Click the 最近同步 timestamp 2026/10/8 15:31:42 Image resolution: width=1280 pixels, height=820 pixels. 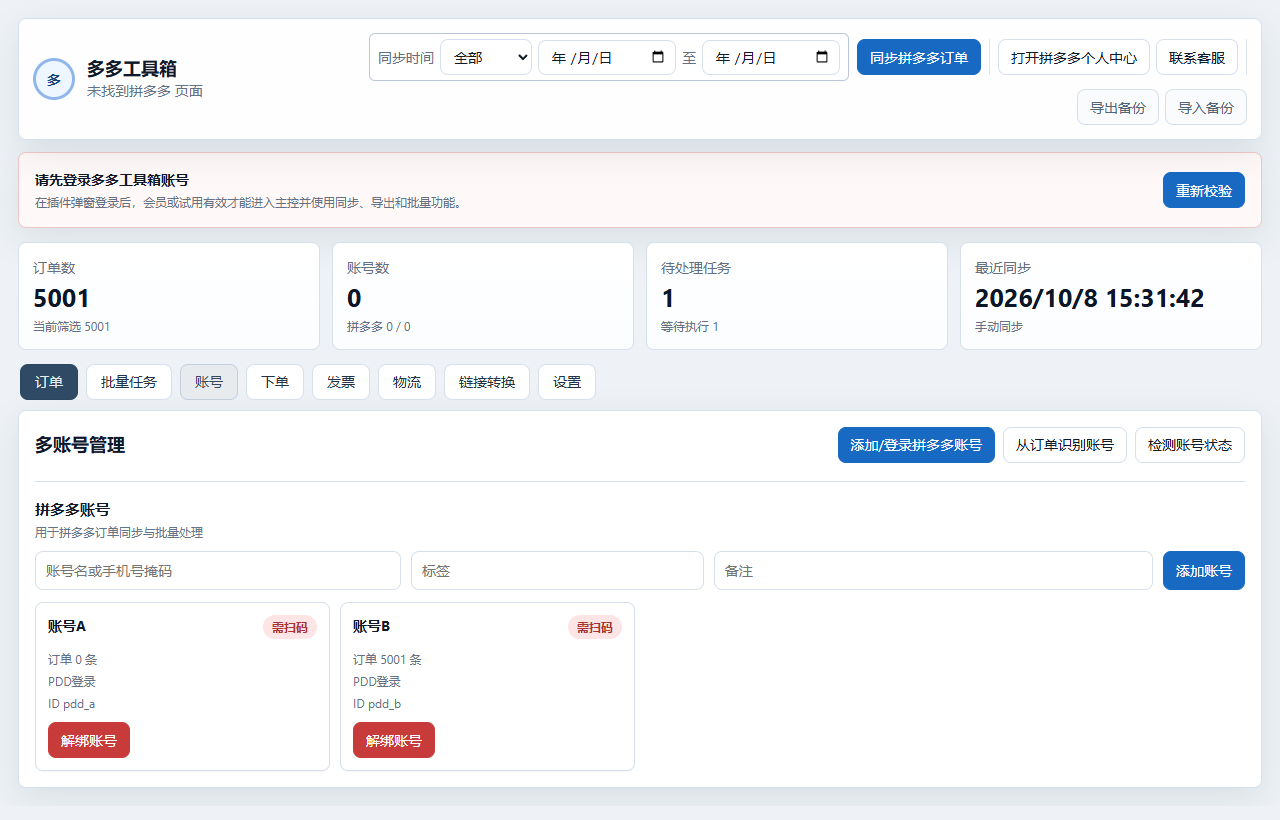pyautogui.click(x=1089, y=298)
